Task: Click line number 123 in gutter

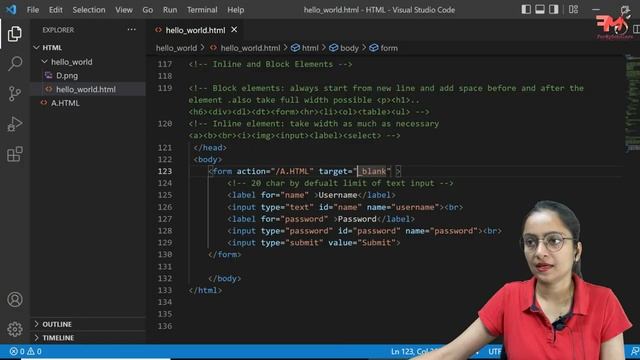Action: click(x=165, y=171)
